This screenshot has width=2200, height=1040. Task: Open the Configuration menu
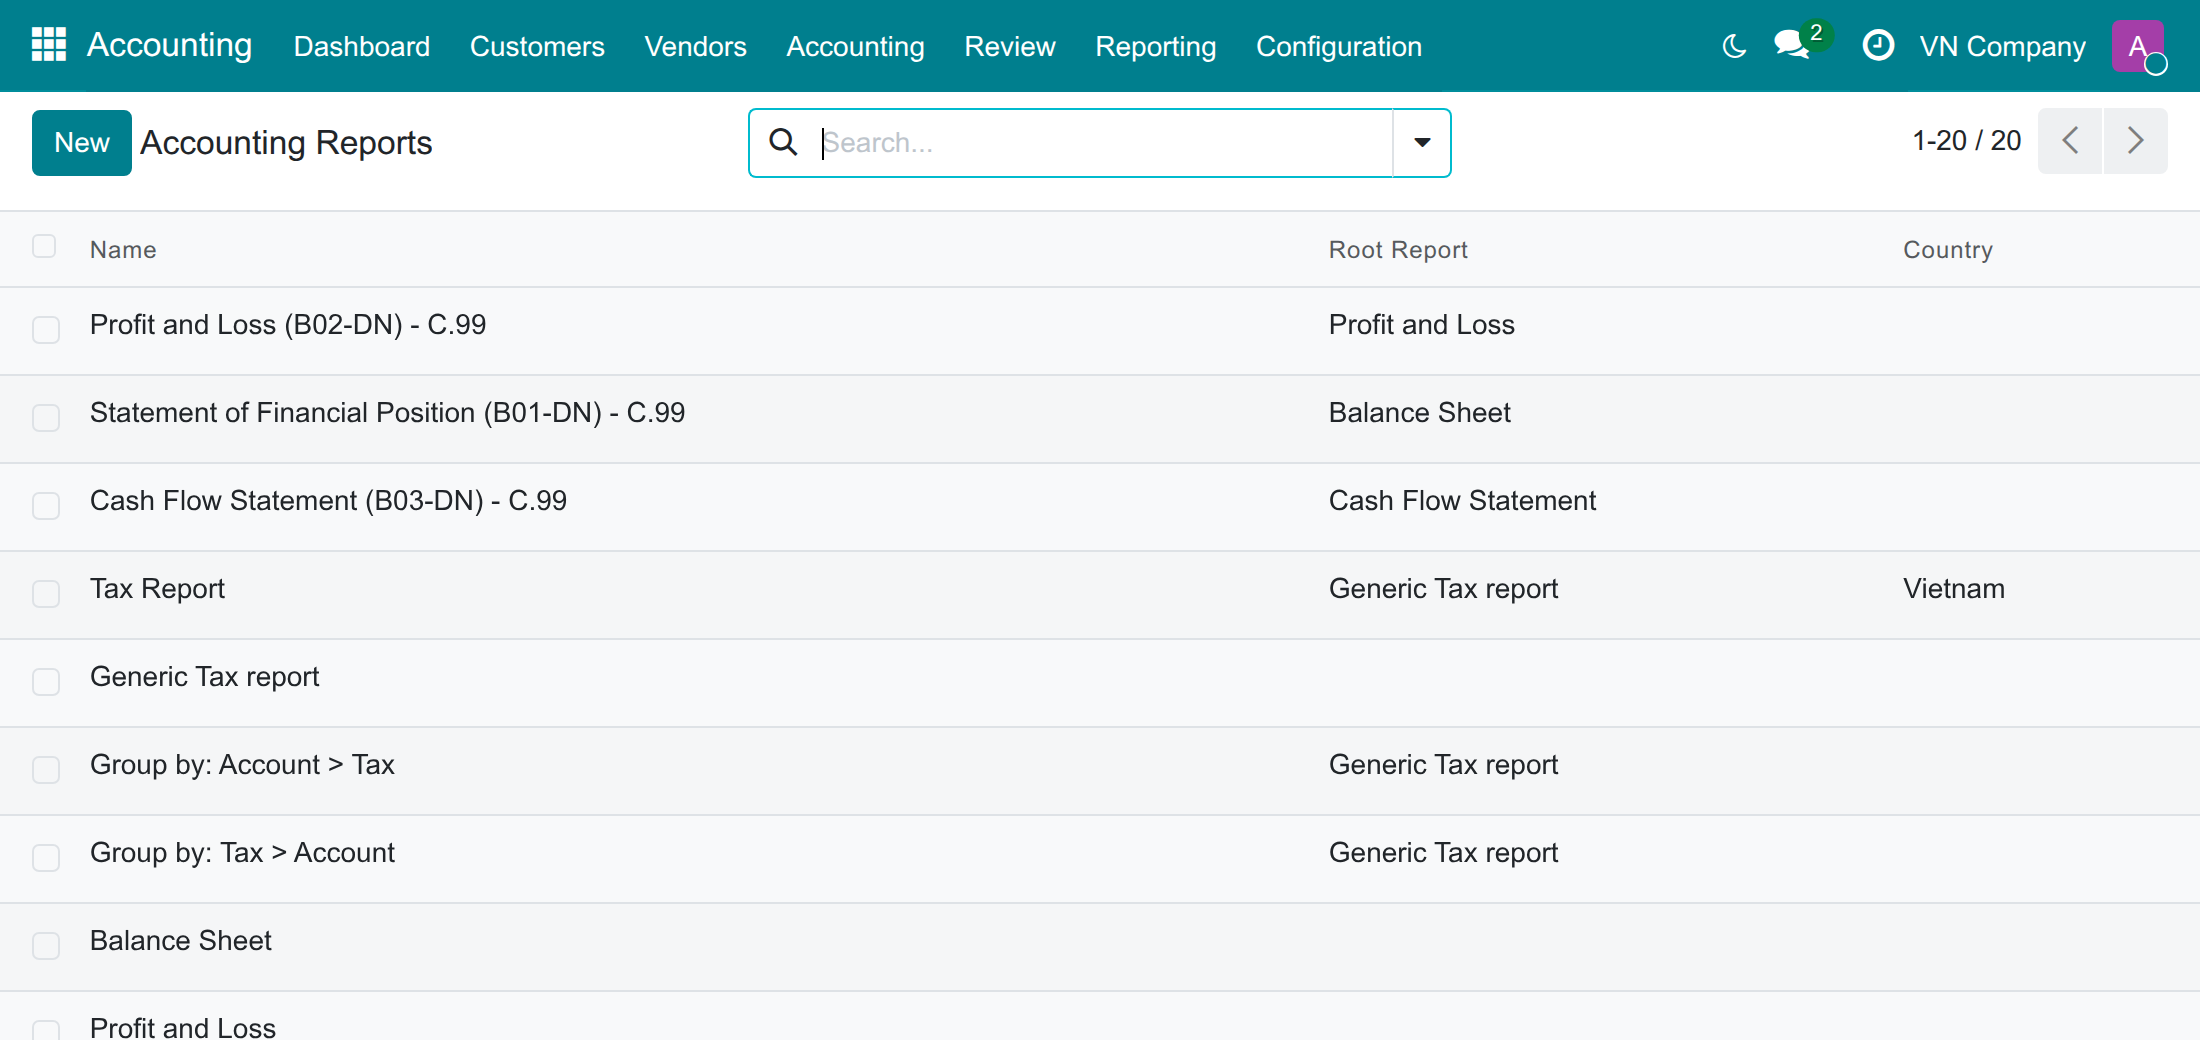1338,46
